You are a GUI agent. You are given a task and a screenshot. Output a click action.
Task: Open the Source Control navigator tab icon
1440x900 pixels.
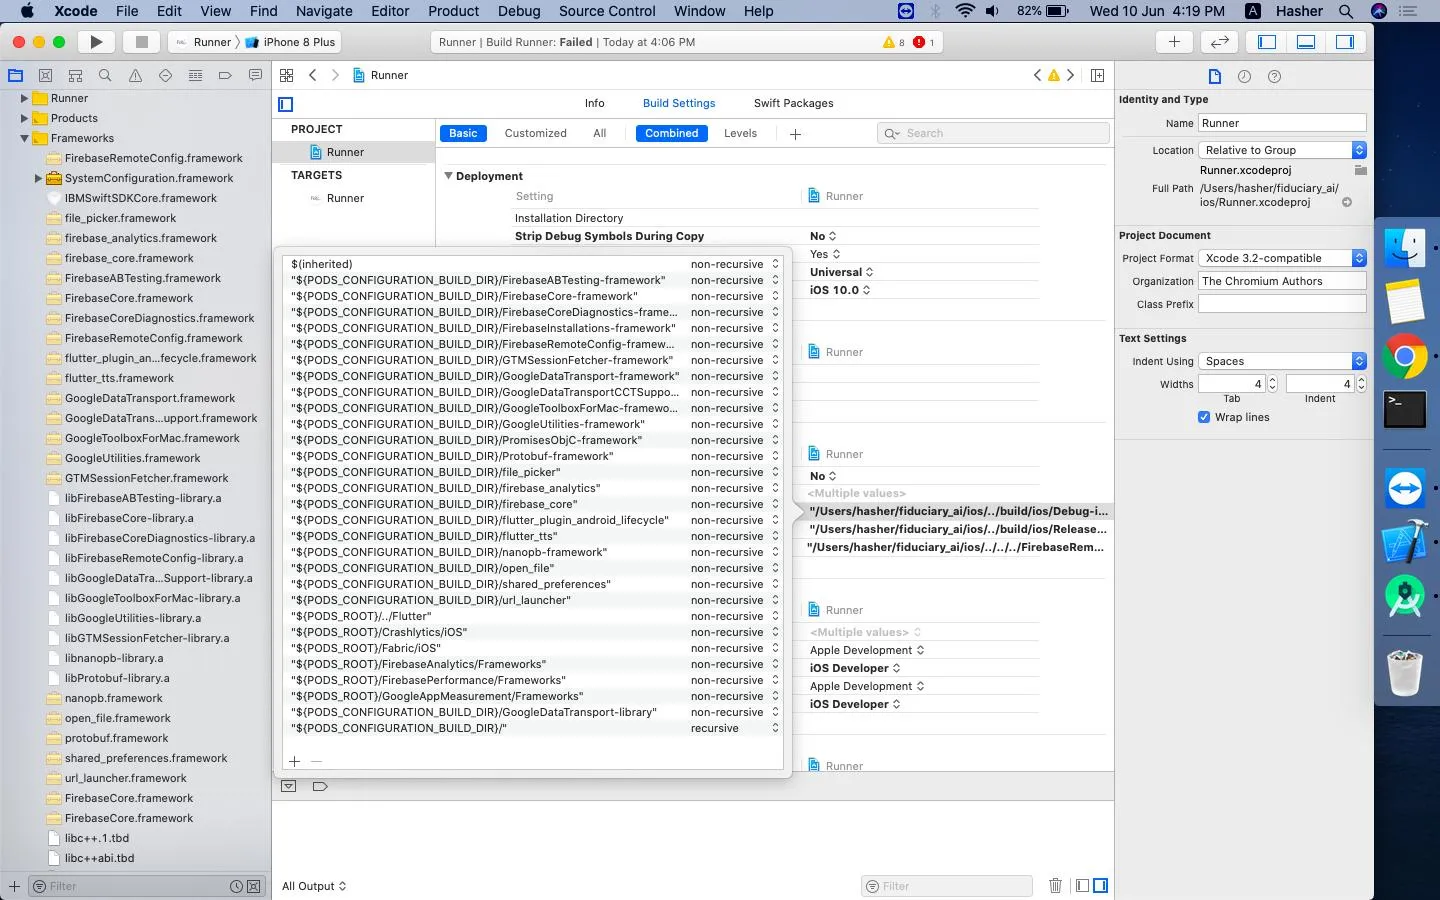tap(45, 76)
